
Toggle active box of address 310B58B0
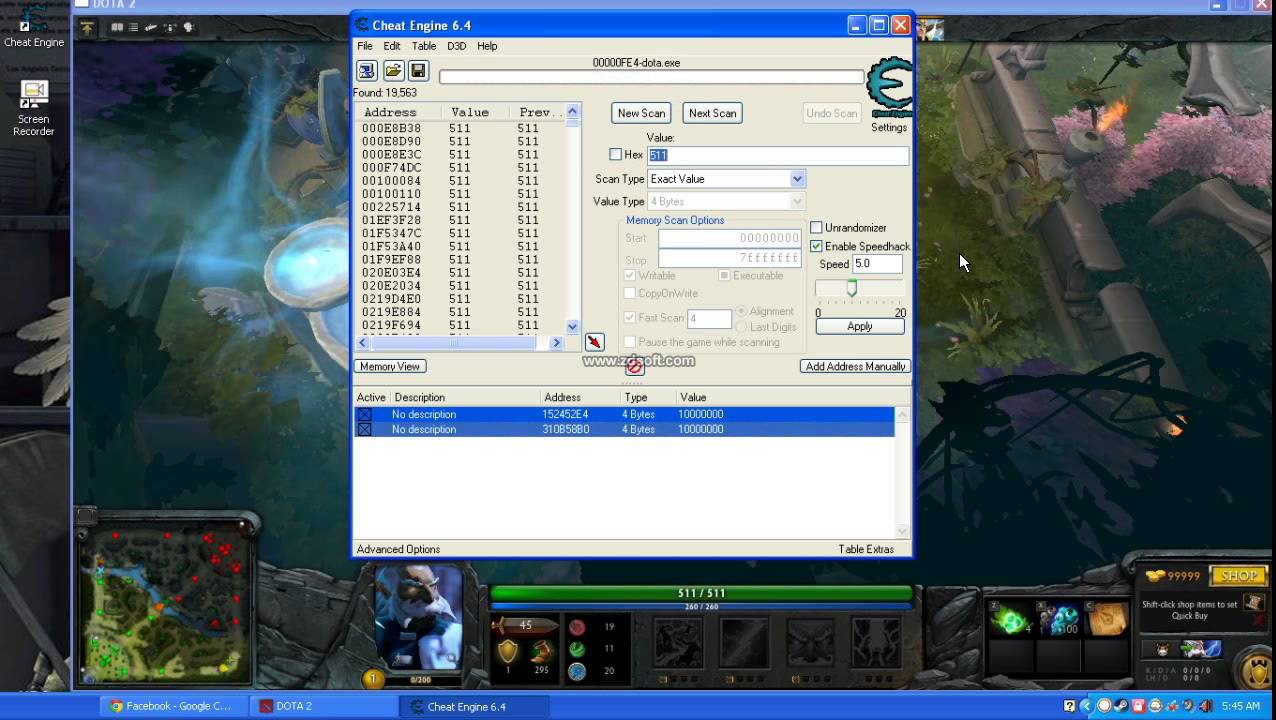364,429
